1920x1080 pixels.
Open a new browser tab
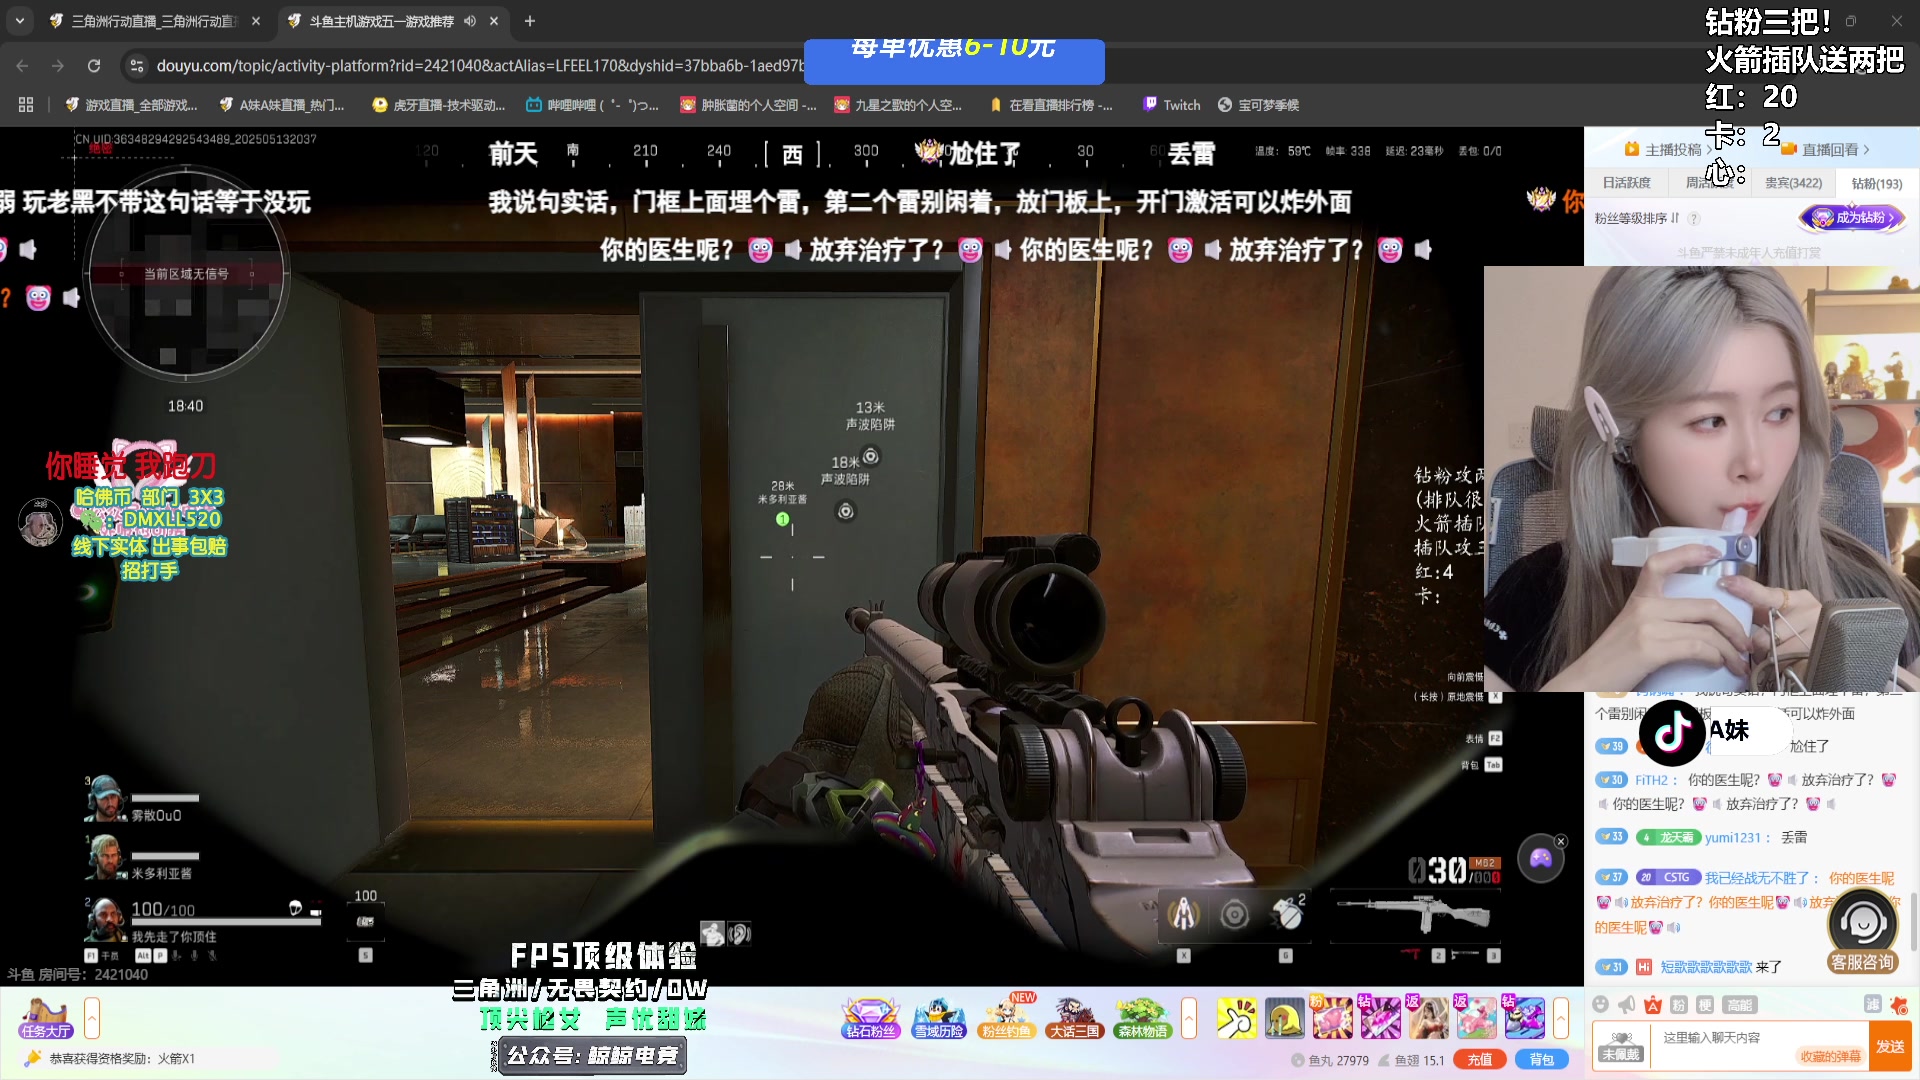(530, 21)
